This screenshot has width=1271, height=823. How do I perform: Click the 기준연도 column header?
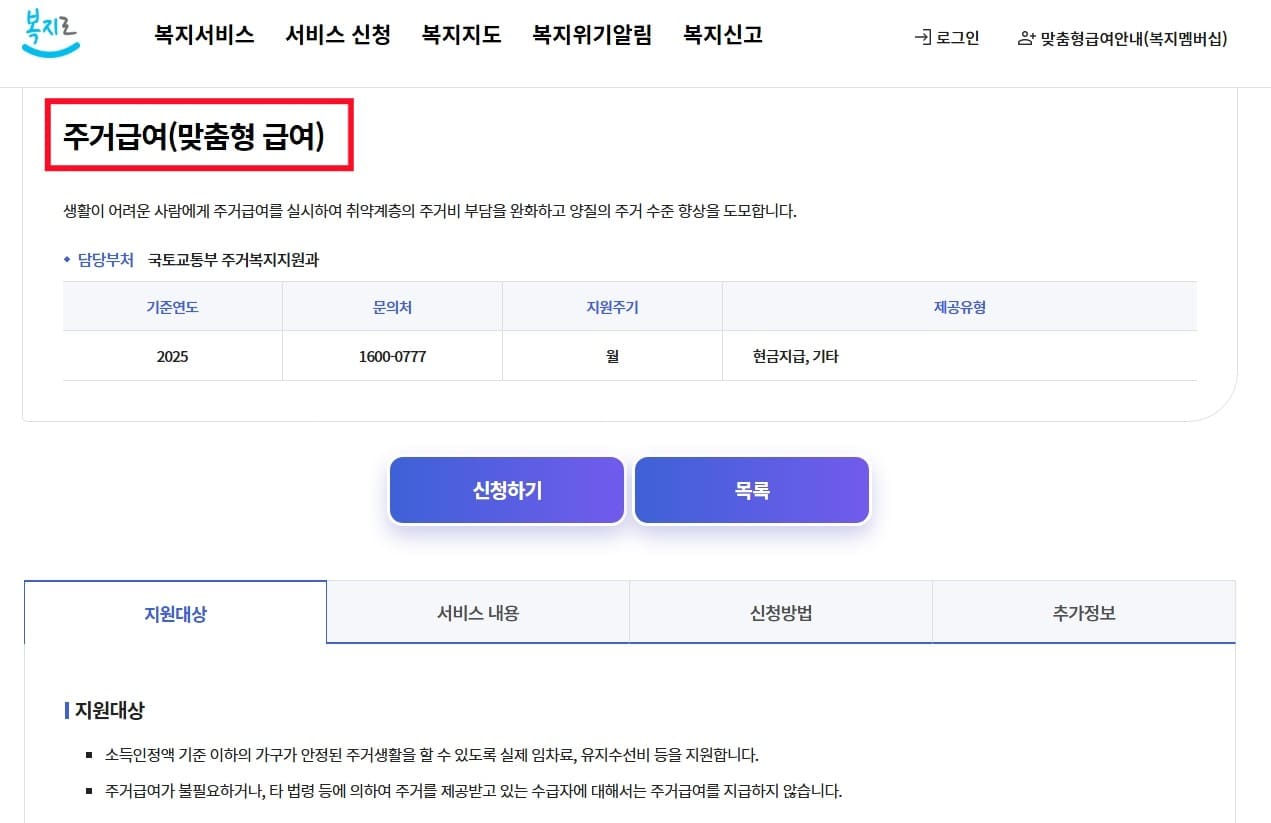[x=172, y=307]
